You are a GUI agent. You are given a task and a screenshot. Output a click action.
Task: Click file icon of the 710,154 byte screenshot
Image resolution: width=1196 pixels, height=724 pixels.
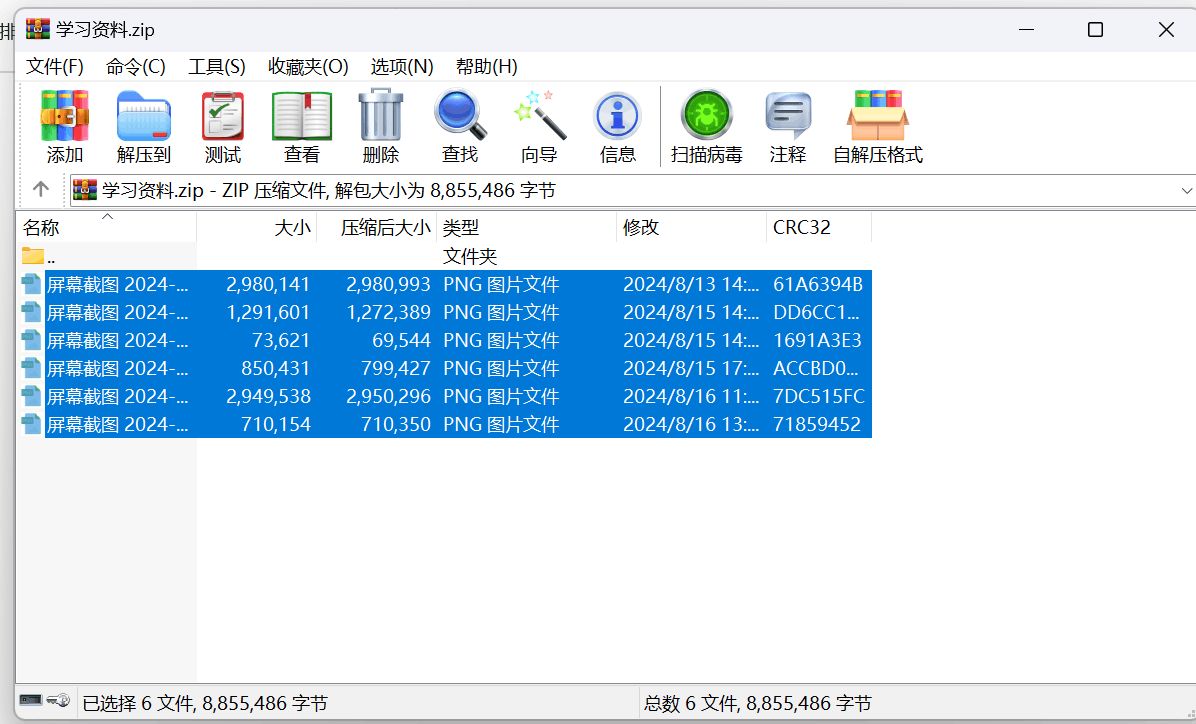[31, 424]
